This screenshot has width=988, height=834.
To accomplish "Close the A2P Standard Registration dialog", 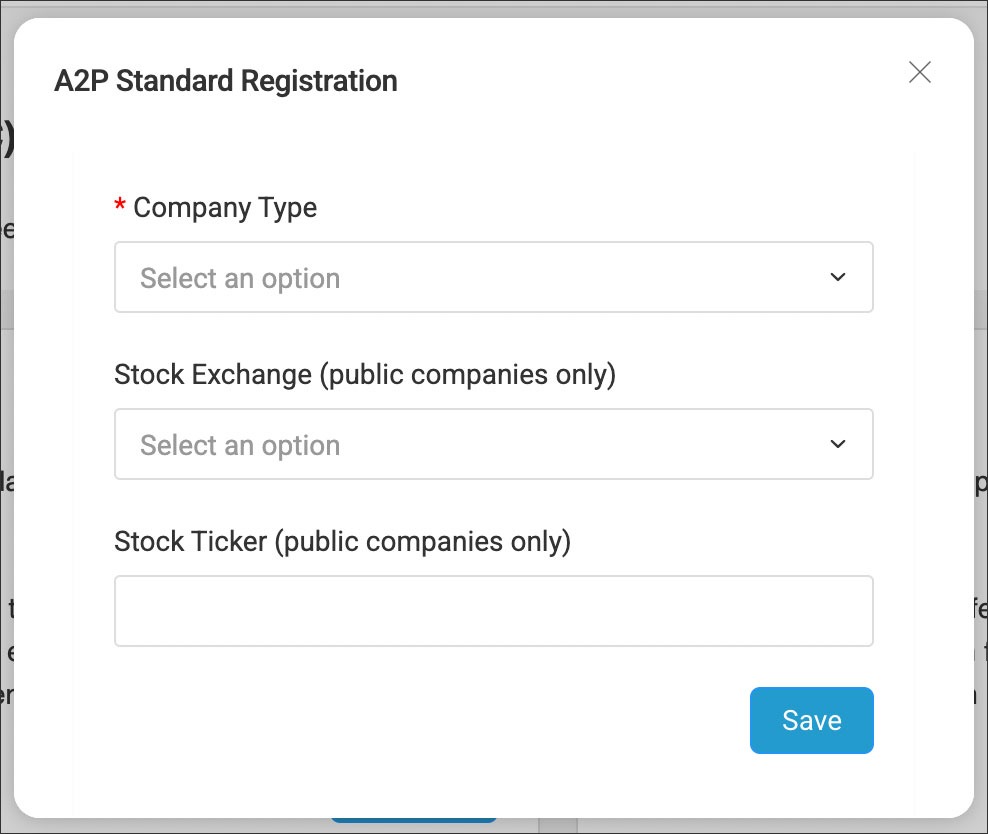I will pyautogui.click(x=919, y=72).
